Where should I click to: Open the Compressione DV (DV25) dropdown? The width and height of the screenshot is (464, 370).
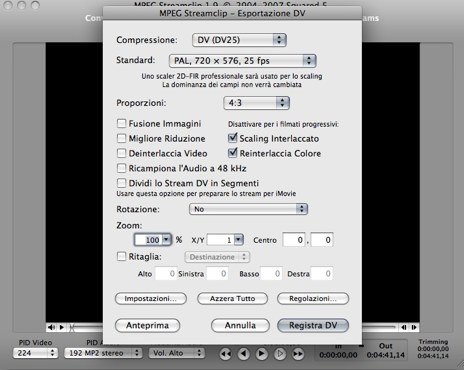coord(239,40)
